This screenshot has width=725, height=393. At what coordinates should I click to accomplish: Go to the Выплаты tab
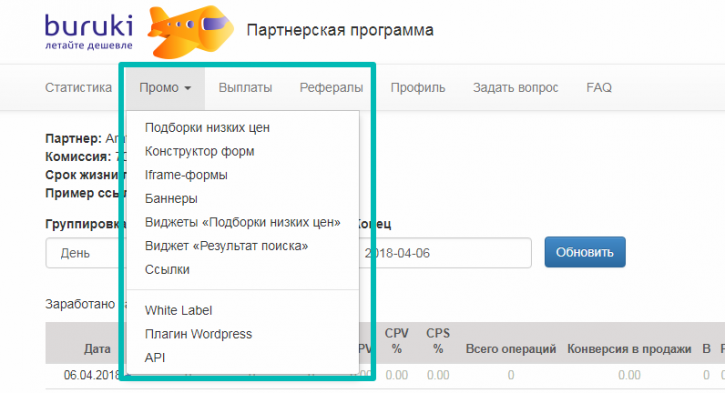coord(245,87)
